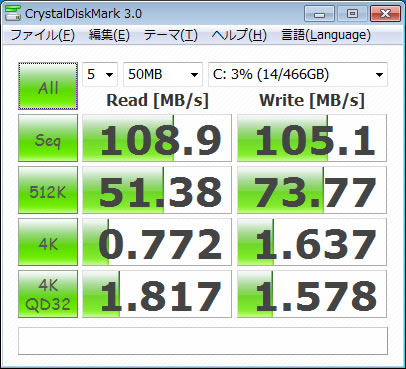
Task: Click the Read [MB/s] column header
Action: coord(157,101)
